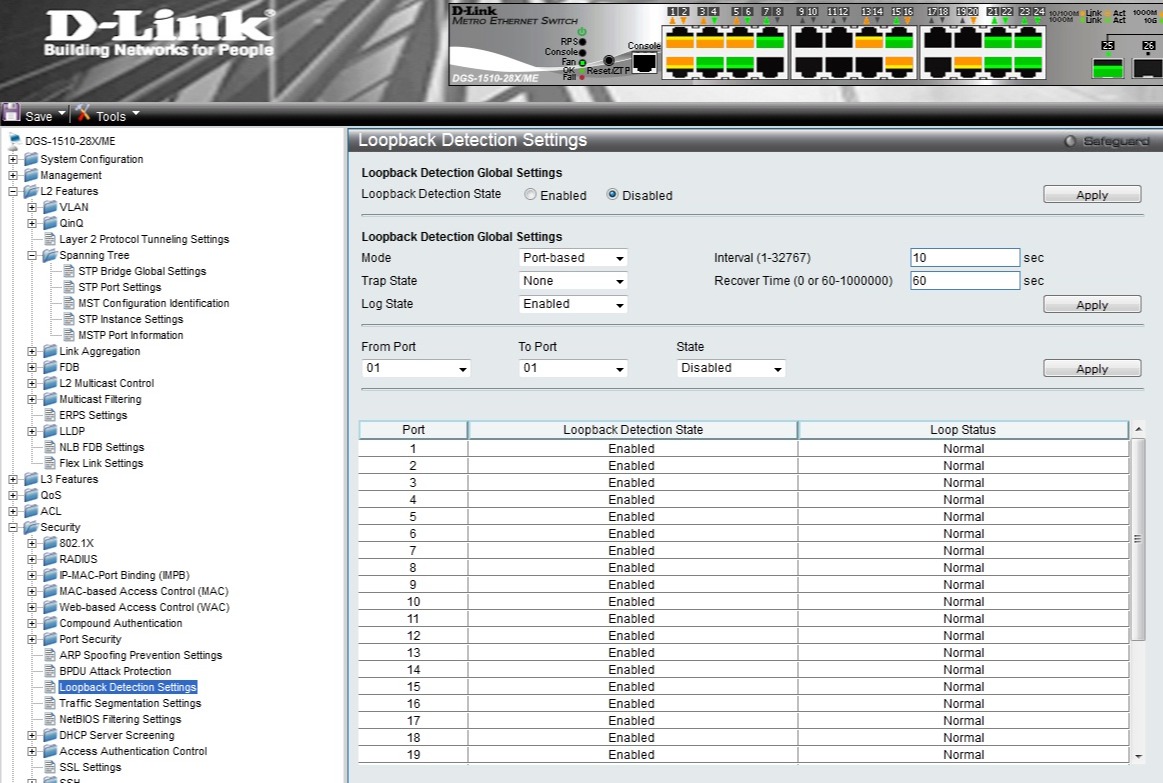The height and width of the screenshot is (783, 1163).
Task: Apply the From Port/To Port state setting
Action: [x=1091, y=369]
